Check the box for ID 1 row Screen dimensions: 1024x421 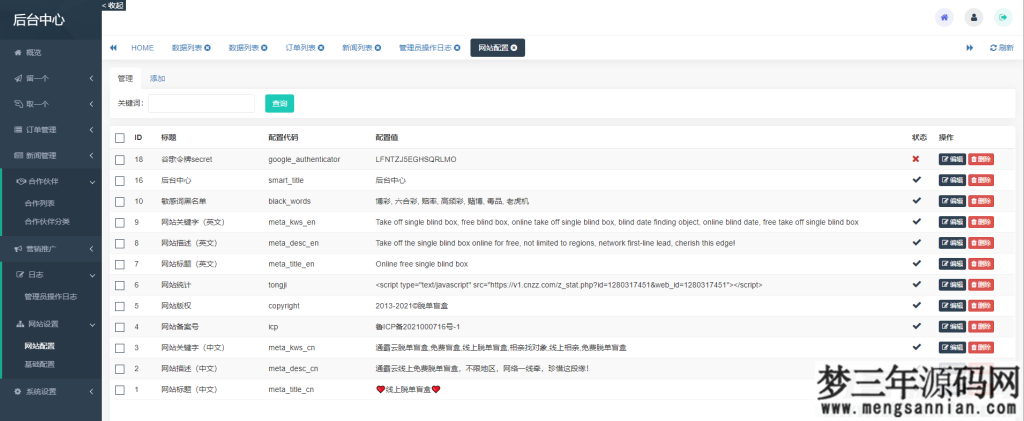[x=120, y=390]
